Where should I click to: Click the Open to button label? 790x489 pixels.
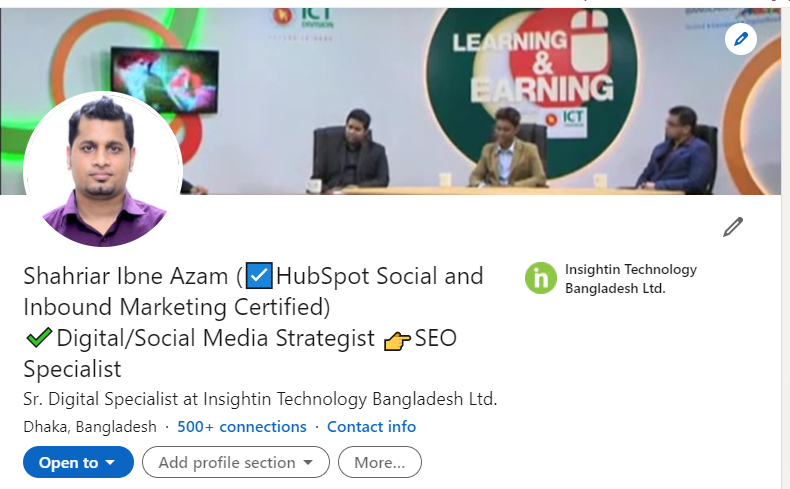click(x=69, y=462)
